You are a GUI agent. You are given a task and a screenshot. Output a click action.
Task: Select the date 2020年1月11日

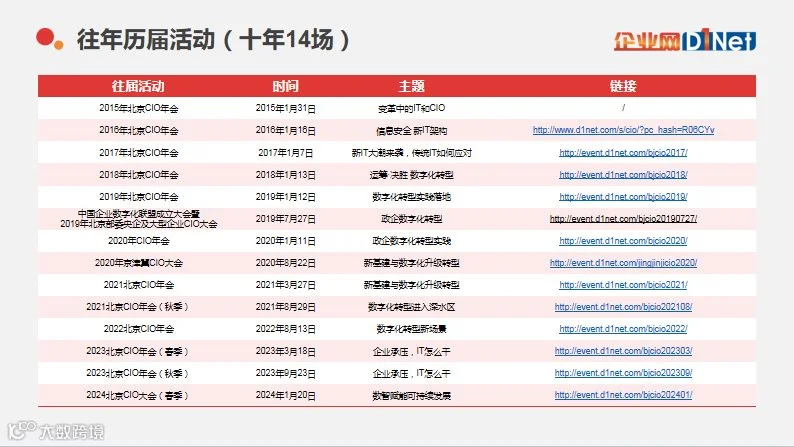[x=286, y=241]
